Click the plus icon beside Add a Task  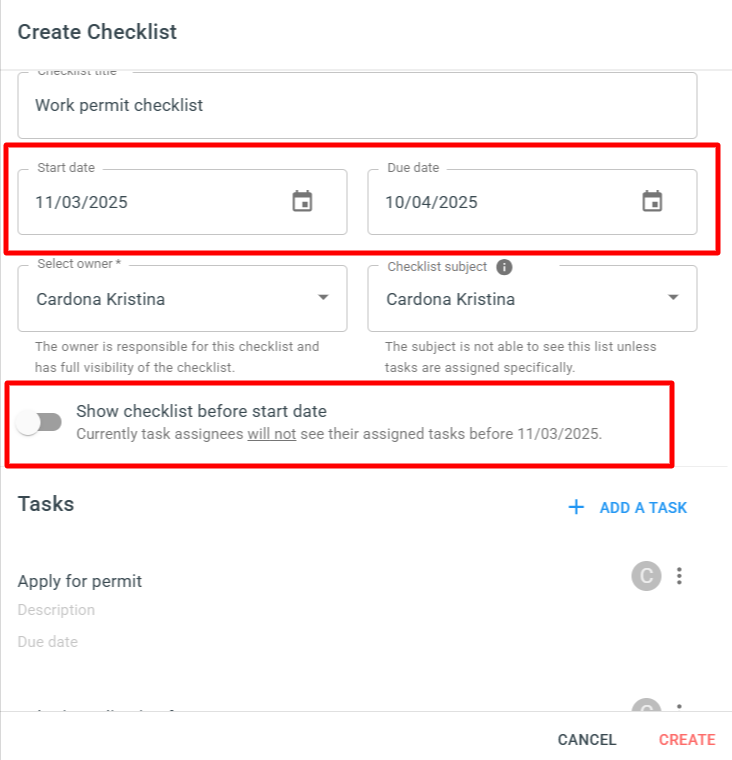[x=576, y=507]
